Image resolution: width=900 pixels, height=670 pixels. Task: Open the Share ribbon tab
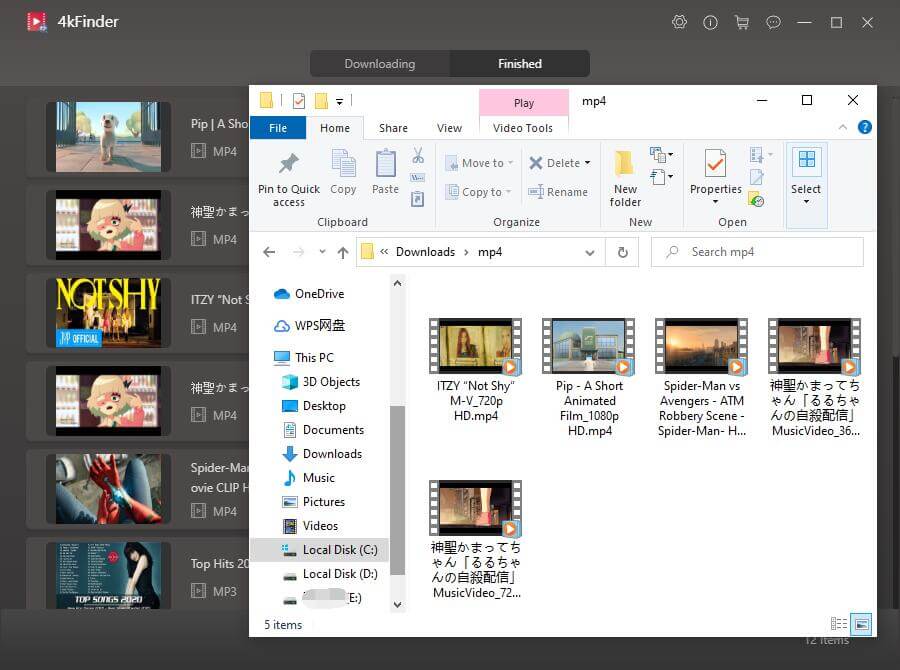coord(393,127)
